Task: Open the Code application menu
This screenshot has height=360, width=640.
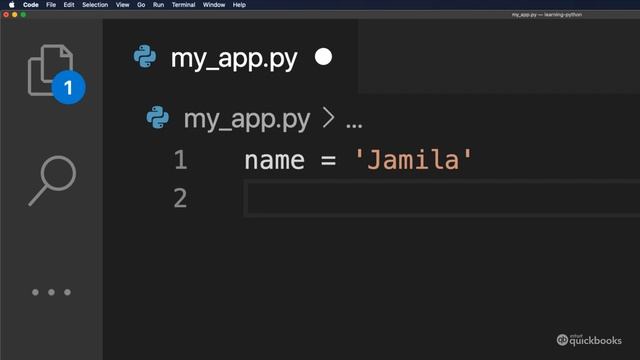Action: point(31,5)
